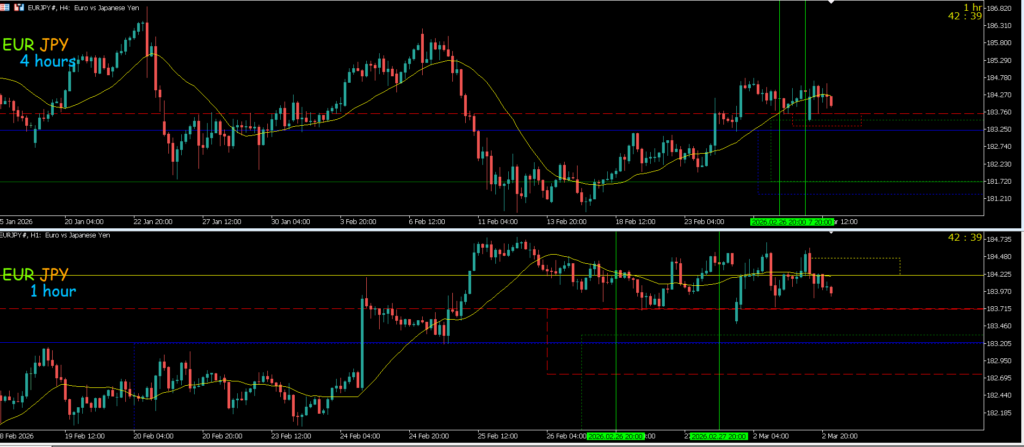1024x447 pixels.
Task: Click the chart shift triangle atop the H4 chart
Action: pyautogui.click(x=828, y=4)
